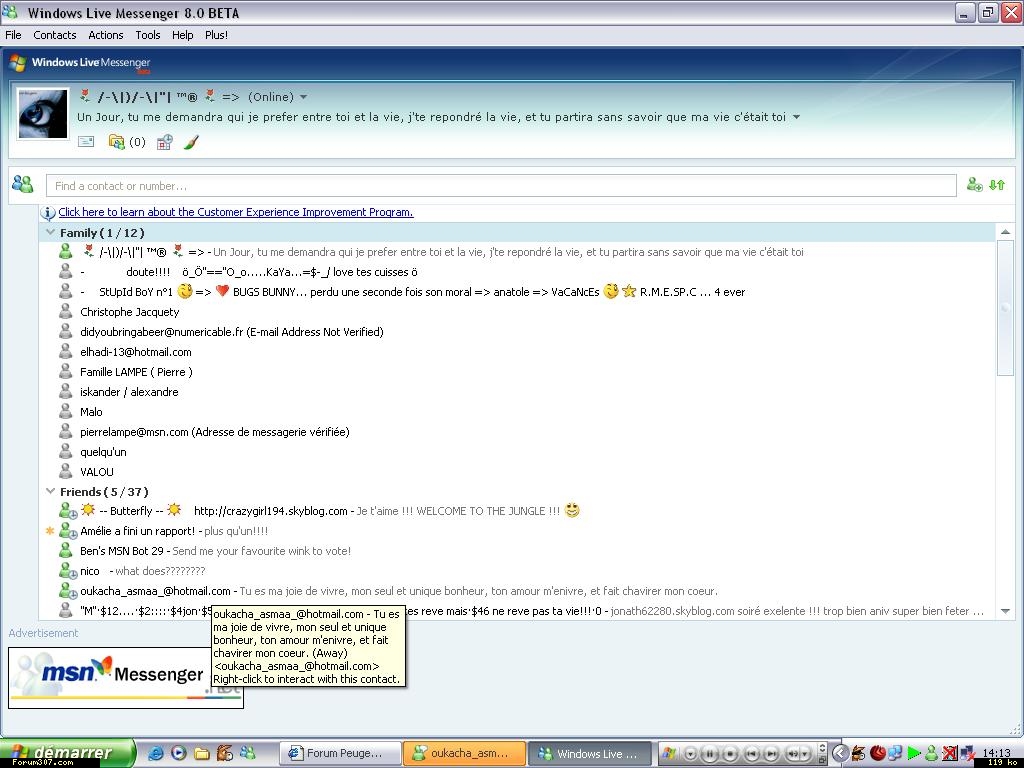Click the Windows Live ... taskbar button
The image size is (1024, 768).
[x=589, y=753]
